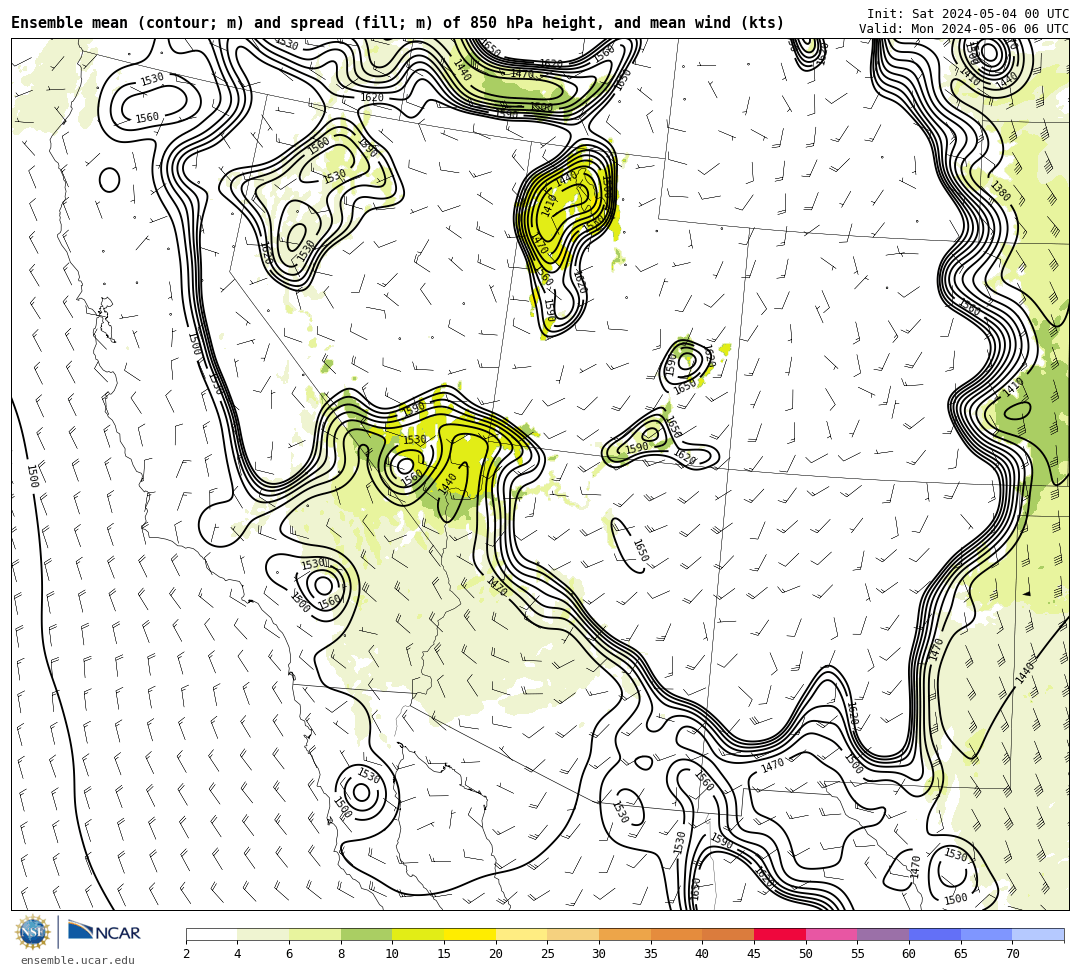Pick the light green 6–8 m colorbar swatch

pyautogui.click(x=315, y=934)
